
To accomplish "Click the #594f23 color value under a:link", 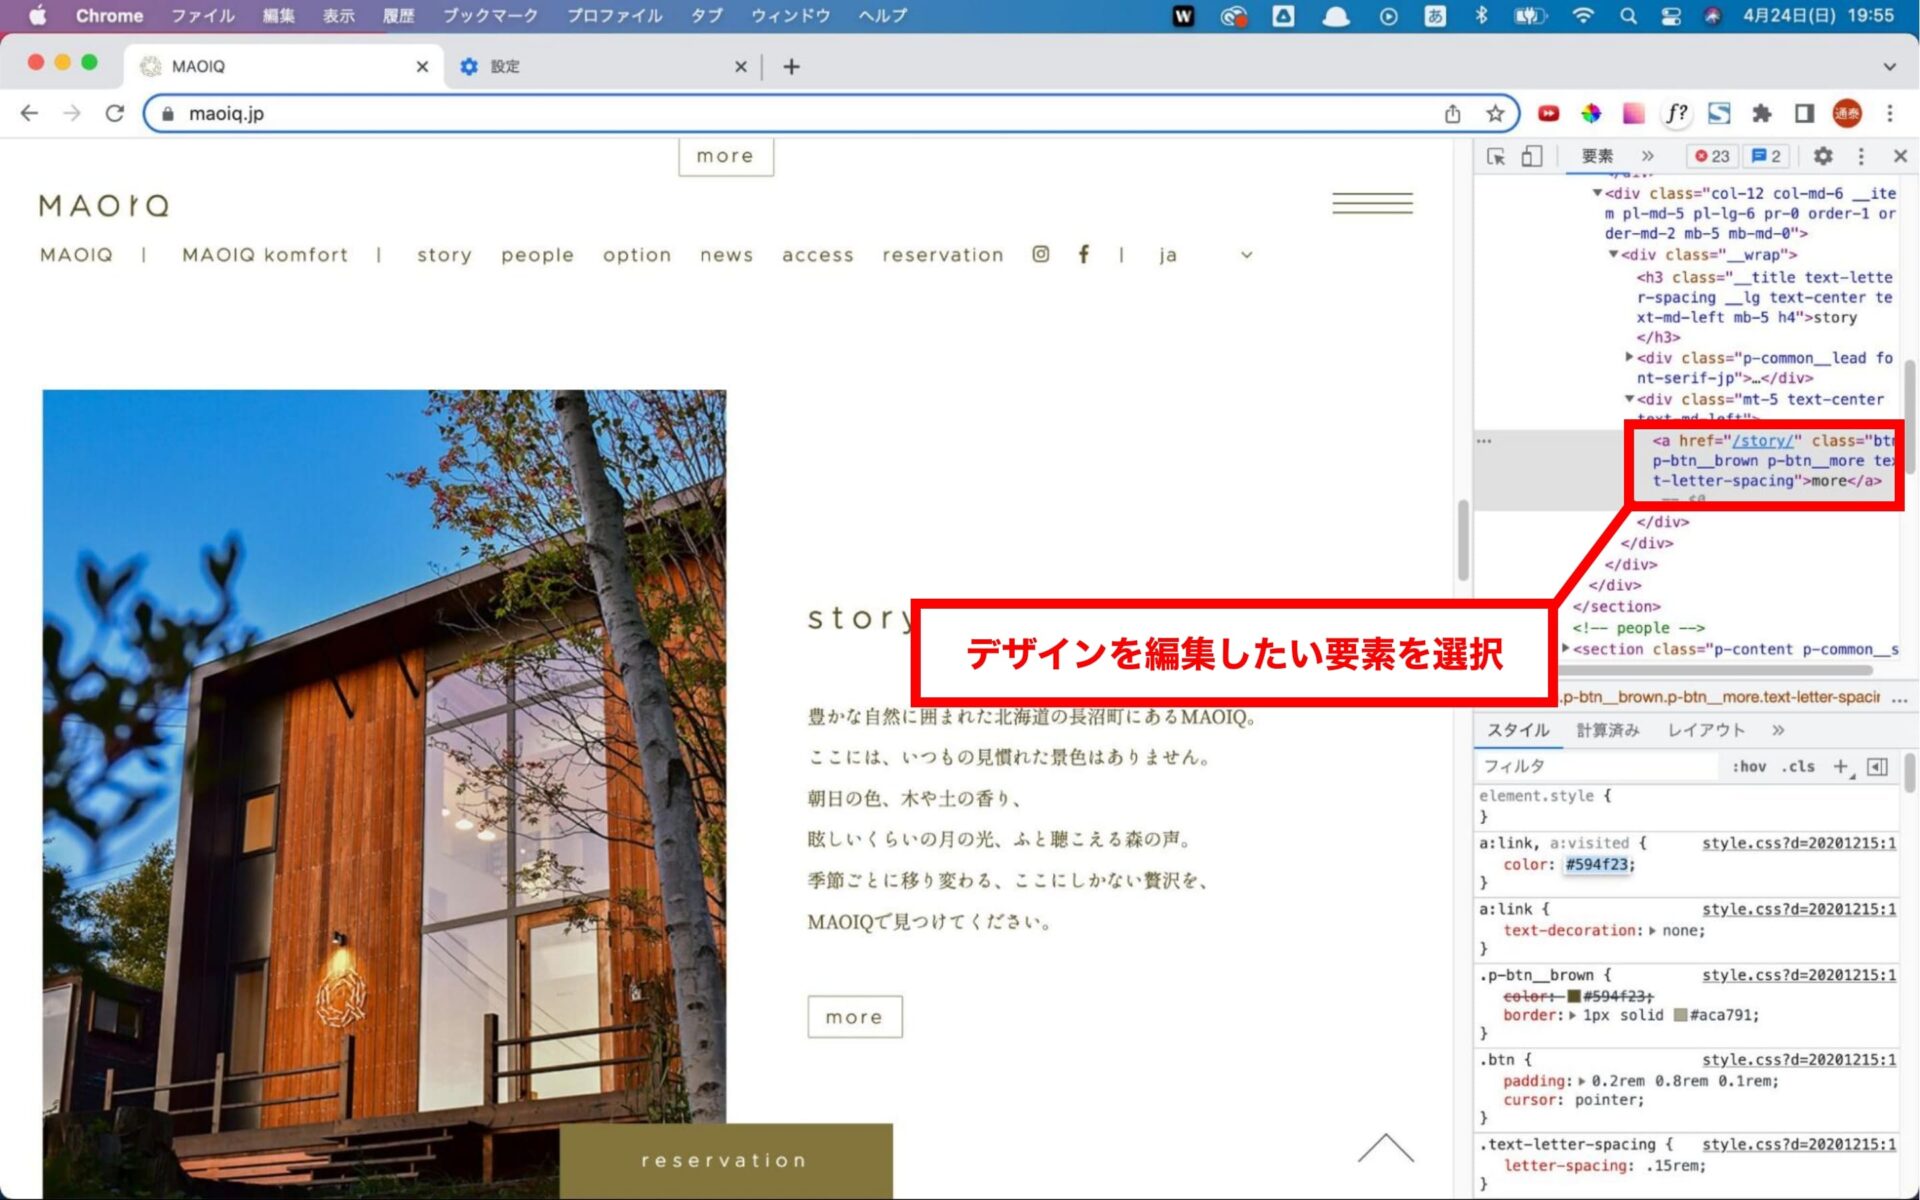I will (x=1597, y=865).
